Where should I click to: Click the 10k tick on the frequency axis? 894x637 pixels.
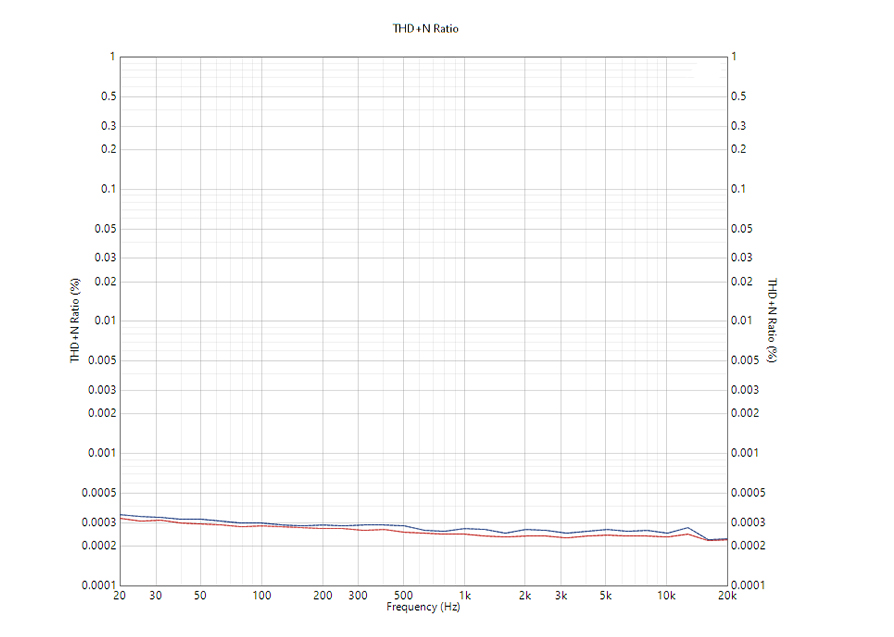pyautogui.click(x=666, y=596)
